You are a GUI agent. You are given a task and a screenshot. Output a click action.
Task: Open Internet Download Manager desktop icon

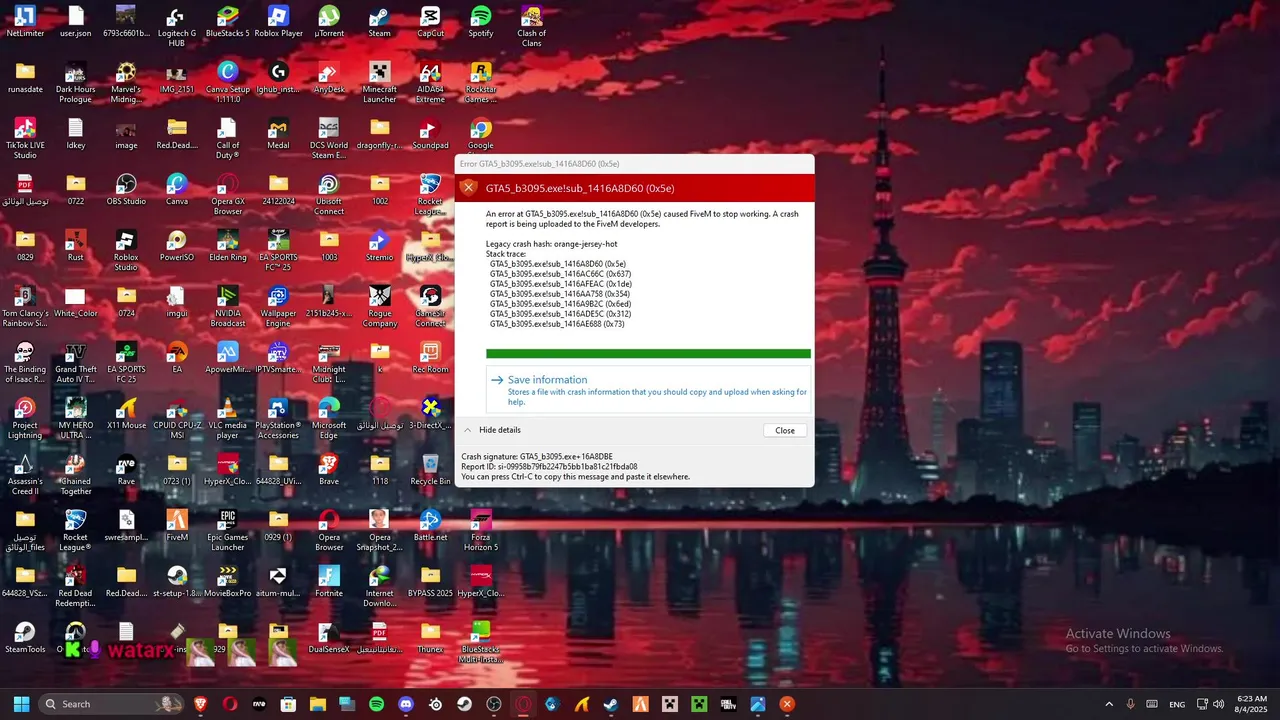(380, 586)
